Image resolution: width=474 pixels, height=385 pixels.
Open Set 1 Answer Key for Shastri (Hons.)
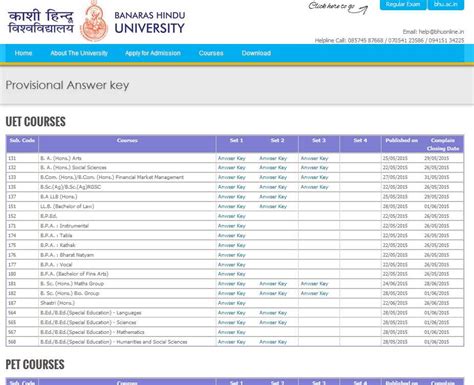[232, 303]
